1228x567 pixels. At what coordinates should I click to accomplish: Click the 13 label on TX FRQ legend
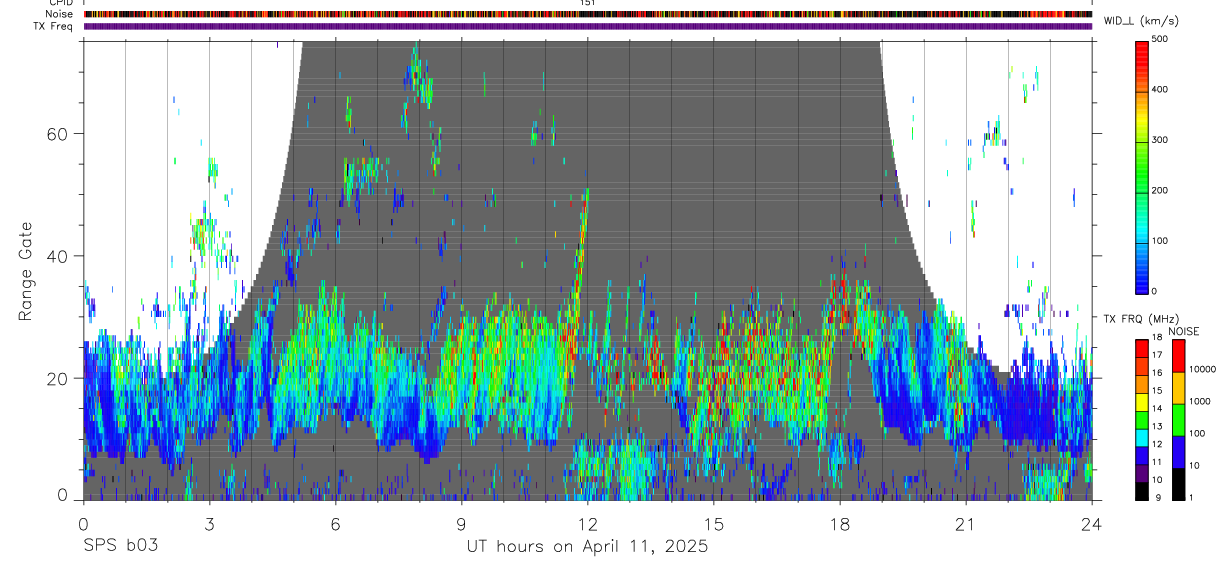1157,427
